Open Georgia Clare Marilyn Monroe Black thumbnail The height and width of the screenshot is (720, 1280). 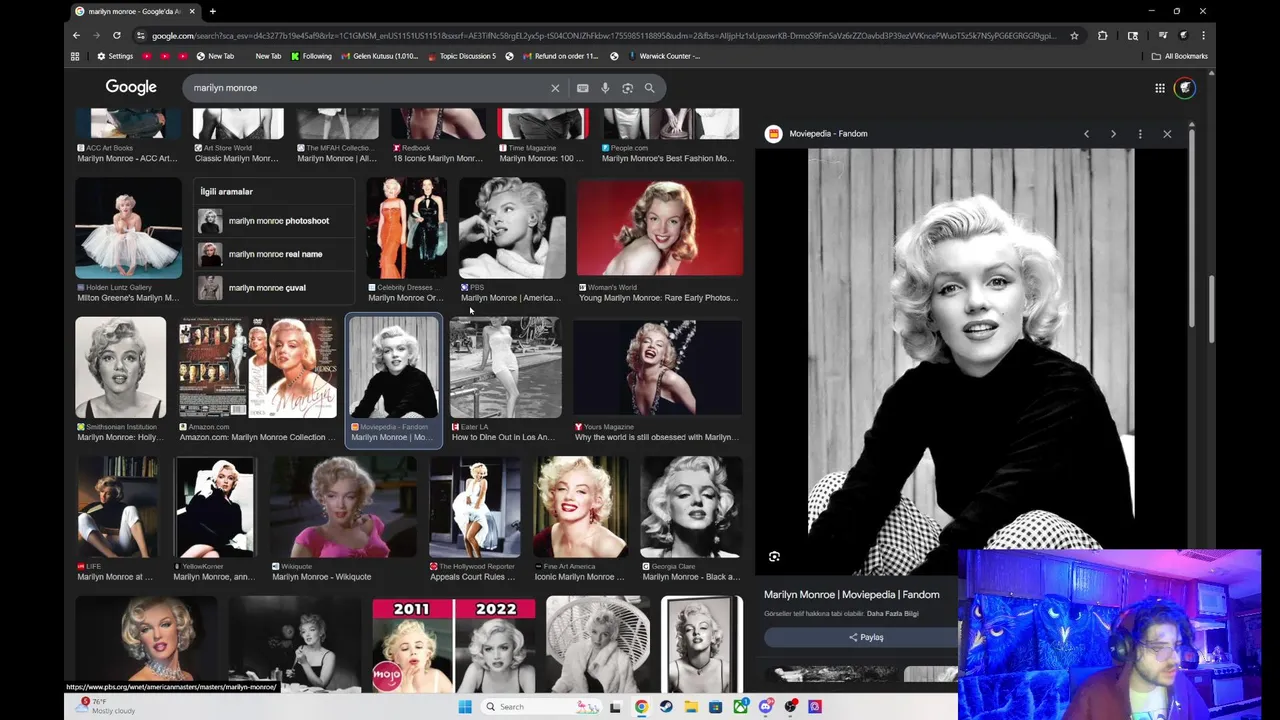click(691, 507)
